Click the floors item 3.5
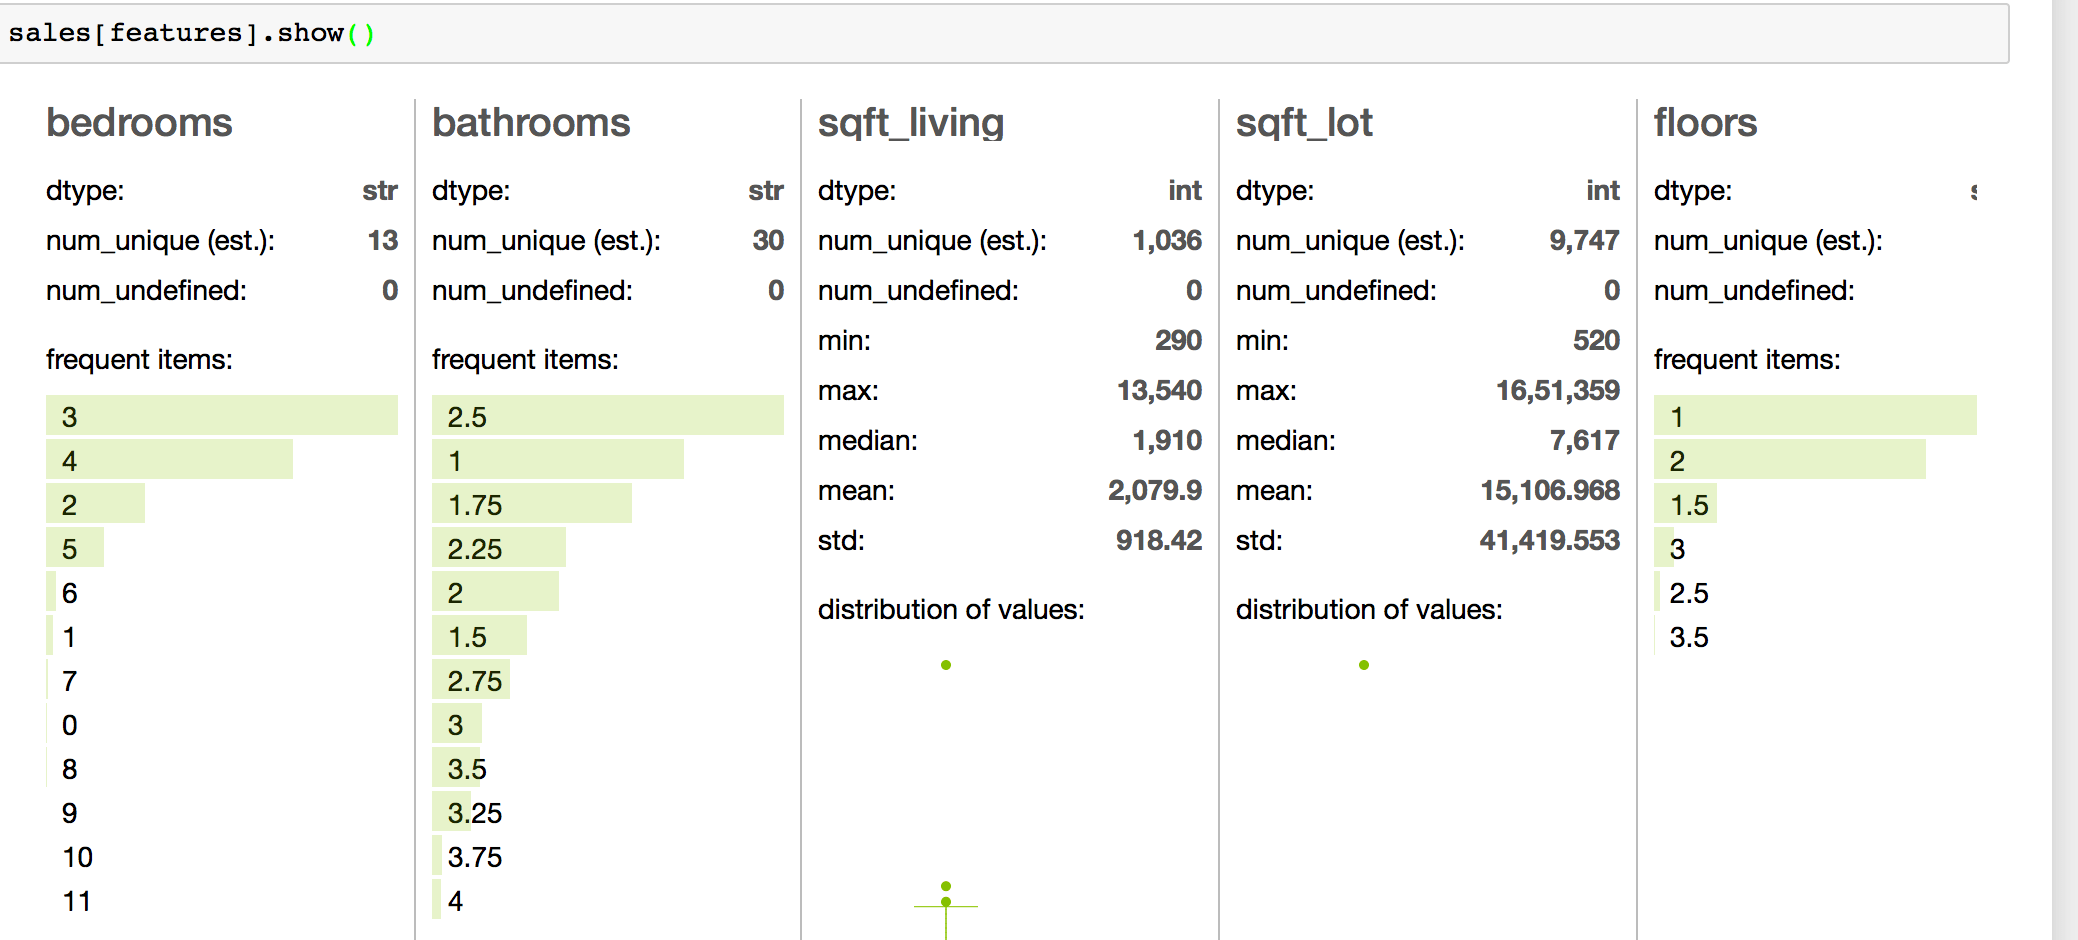 click(1689, 637)
